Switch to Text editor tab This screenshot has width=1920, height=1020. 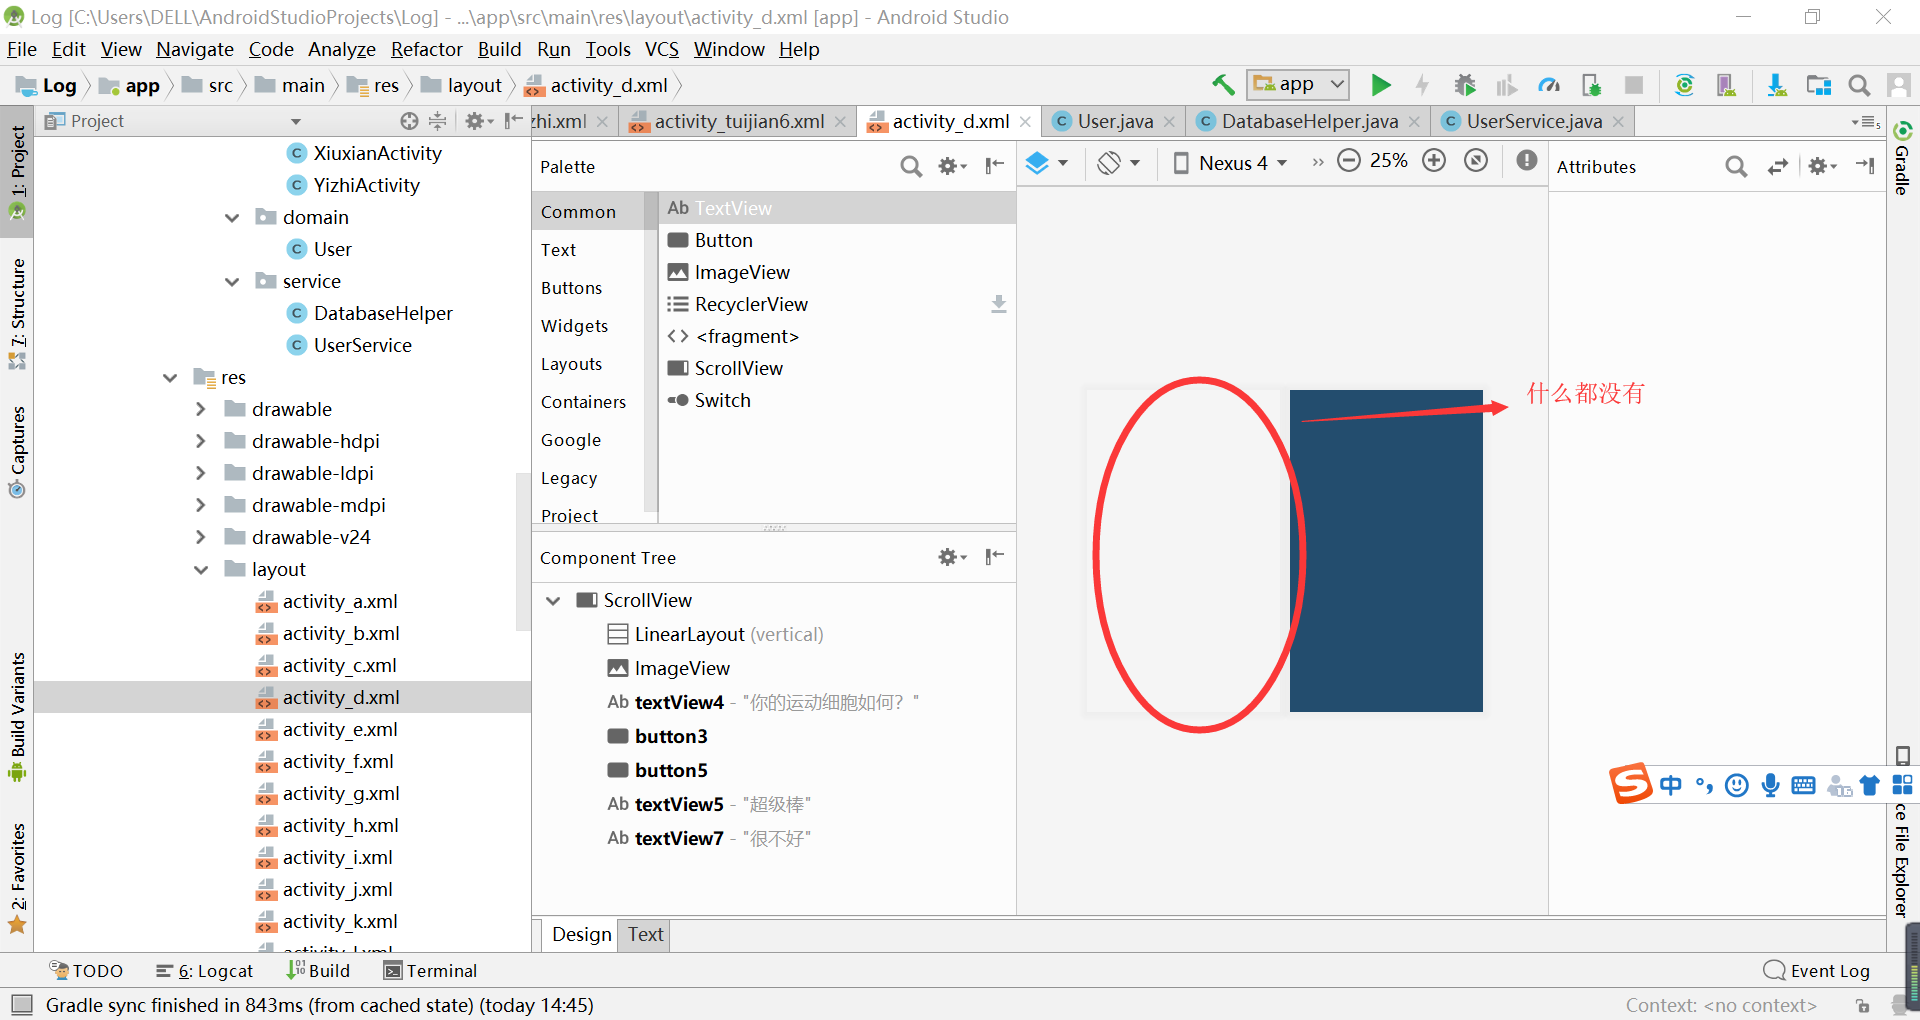(645, 934)
